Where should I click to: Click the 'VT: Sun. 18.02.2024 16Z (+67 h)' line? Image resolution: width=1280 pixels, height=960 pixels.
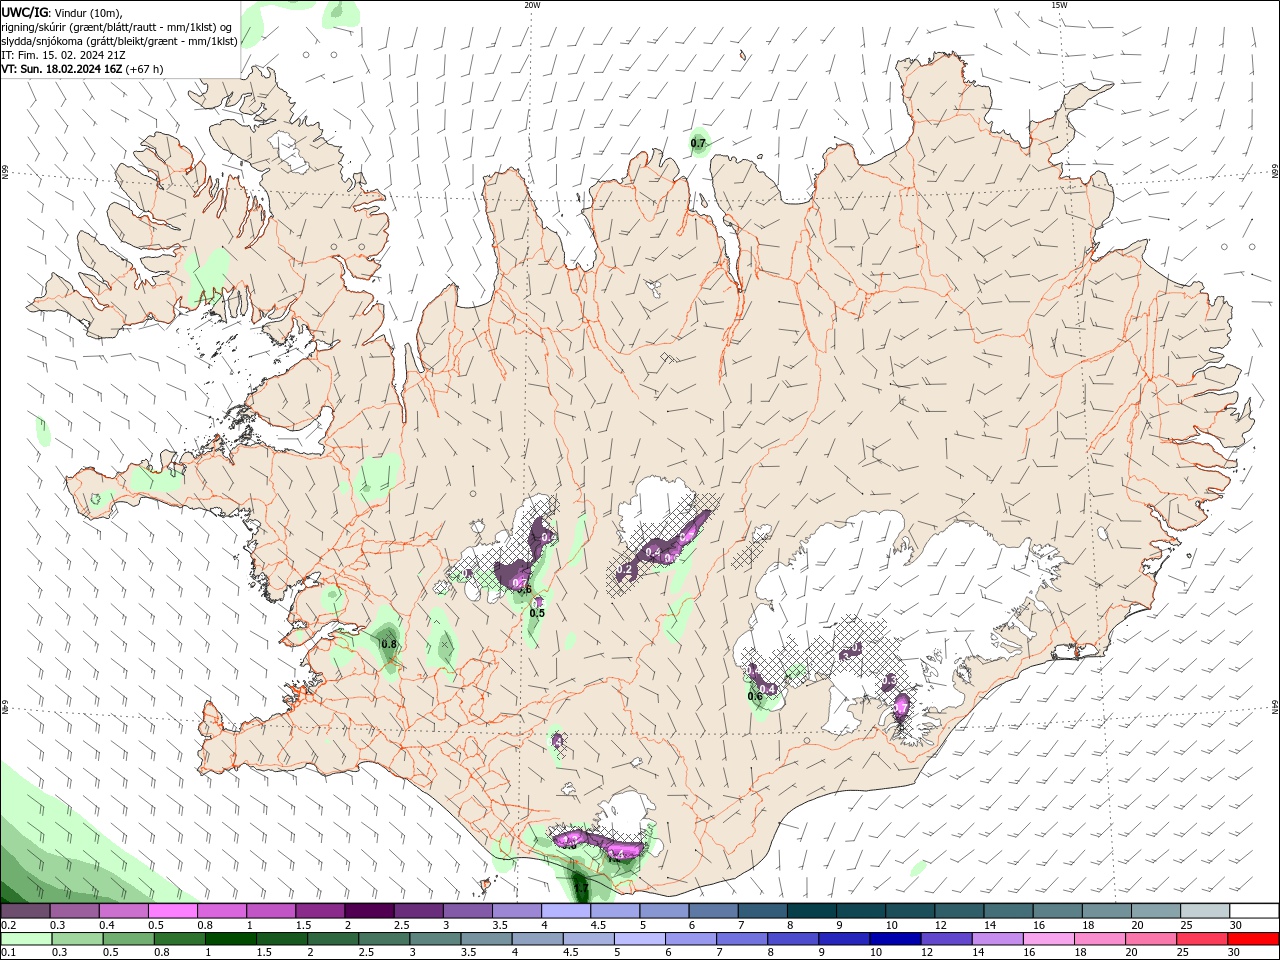(x=82, y=69)
